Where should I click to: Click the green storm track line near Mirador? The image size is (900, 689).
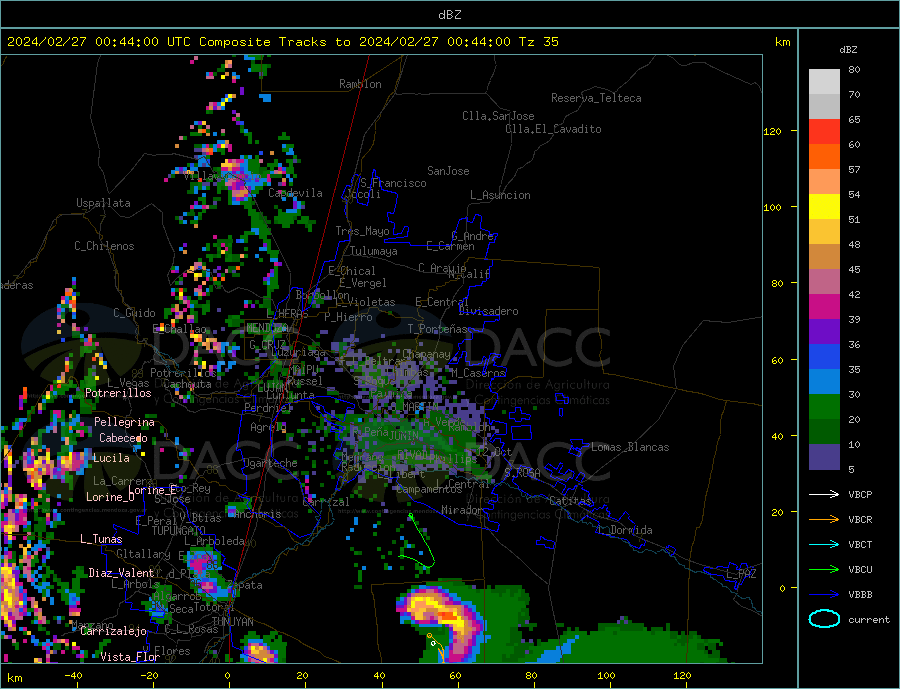pos(424,543)
